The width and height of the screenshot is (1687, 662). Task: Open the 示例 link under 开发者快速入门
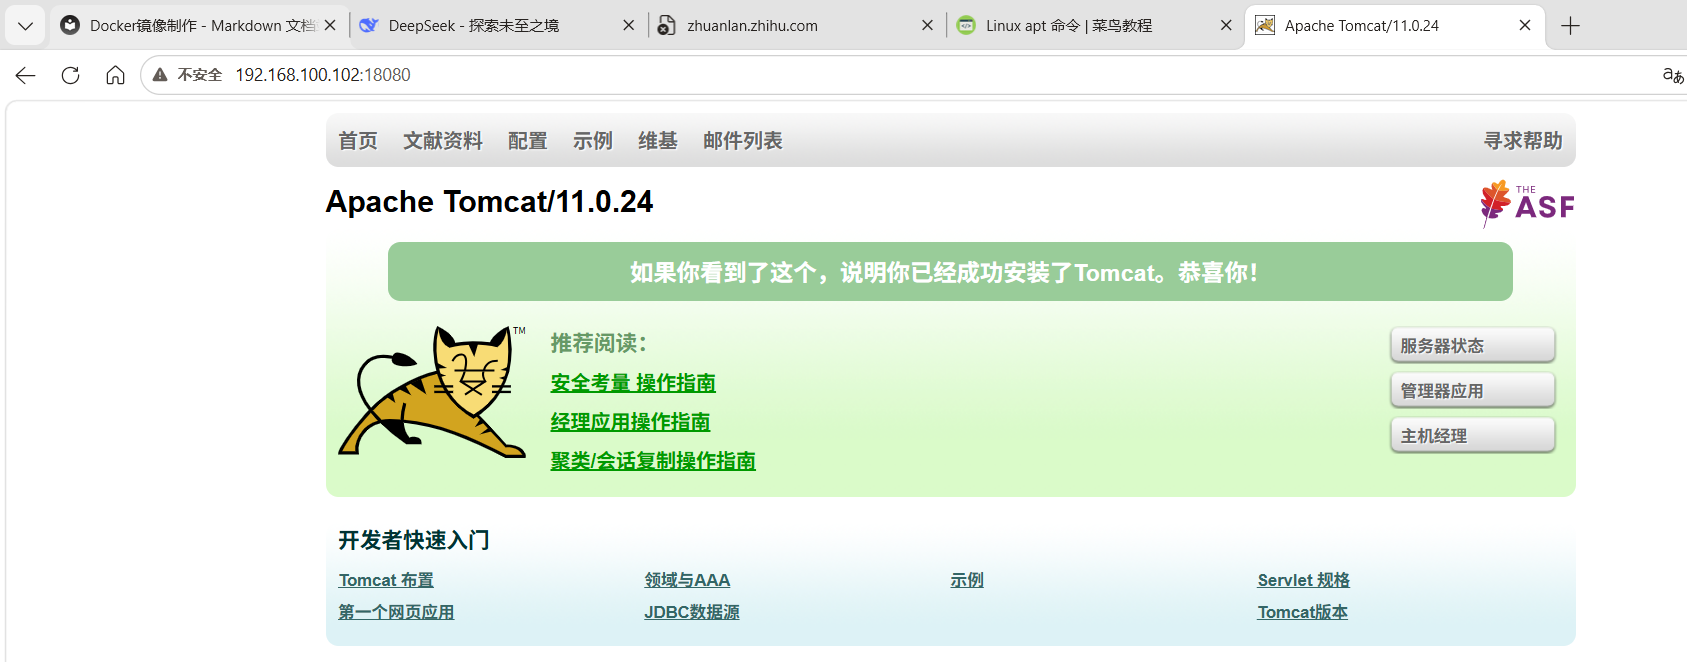(x=967, y=580)
